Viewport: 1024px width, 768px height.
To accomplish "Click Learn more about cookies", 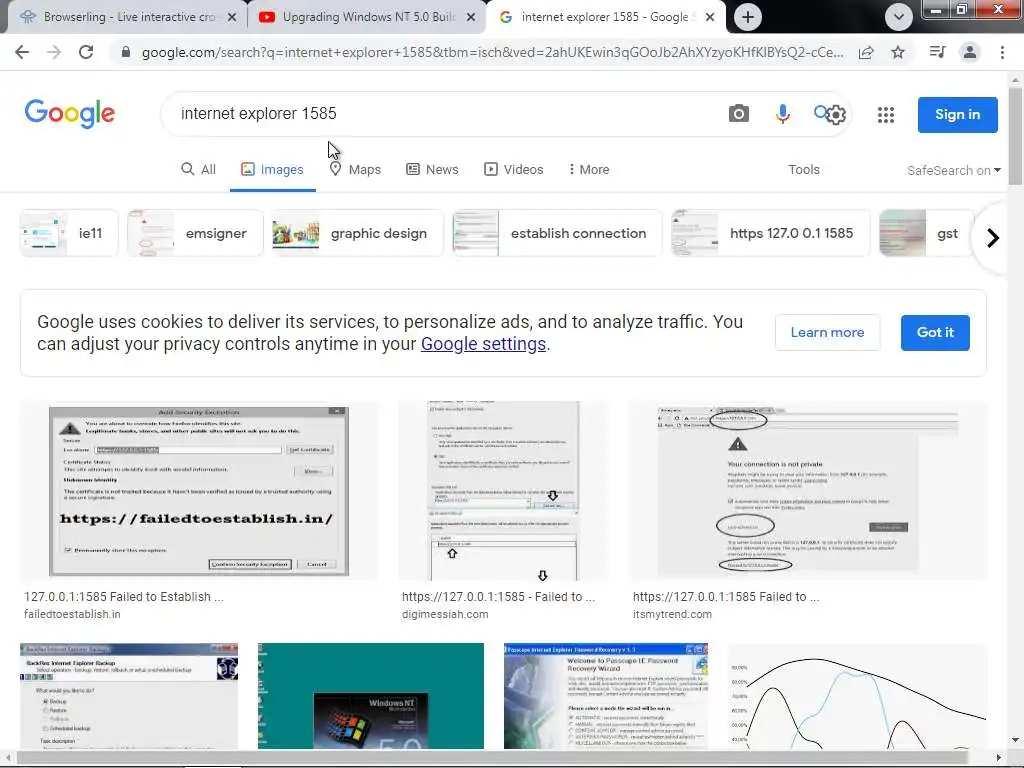I will 827,332.
